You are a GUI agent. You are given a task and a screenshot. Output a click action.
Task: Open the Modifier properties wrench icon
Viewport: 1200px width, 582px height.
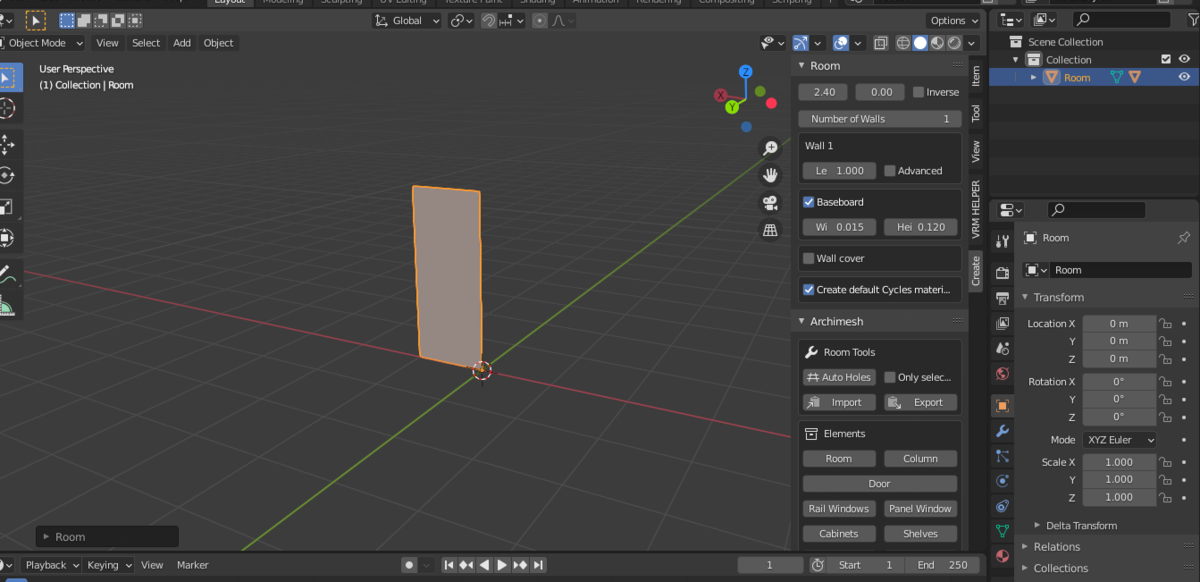(1003, 431)
